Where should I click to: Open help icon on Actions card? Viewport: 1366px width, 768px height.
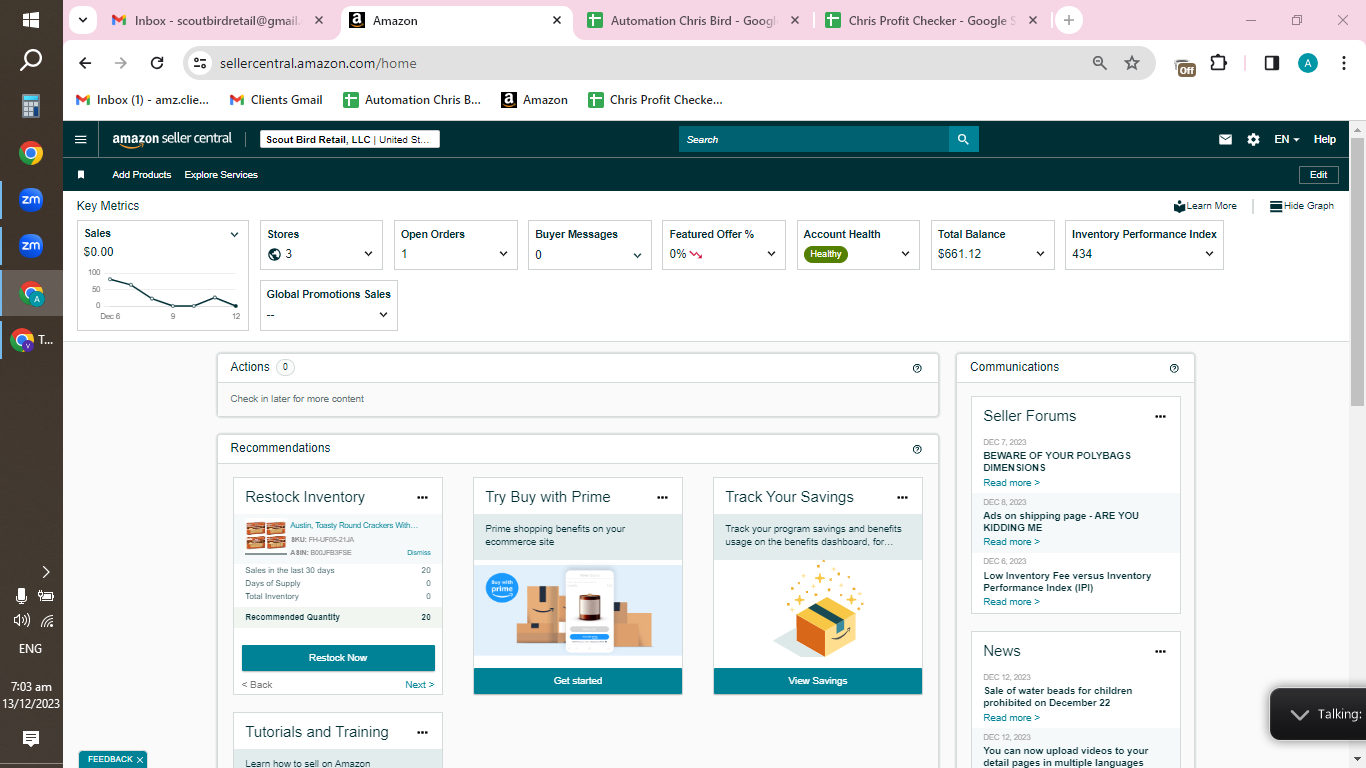tap(917, 368)
